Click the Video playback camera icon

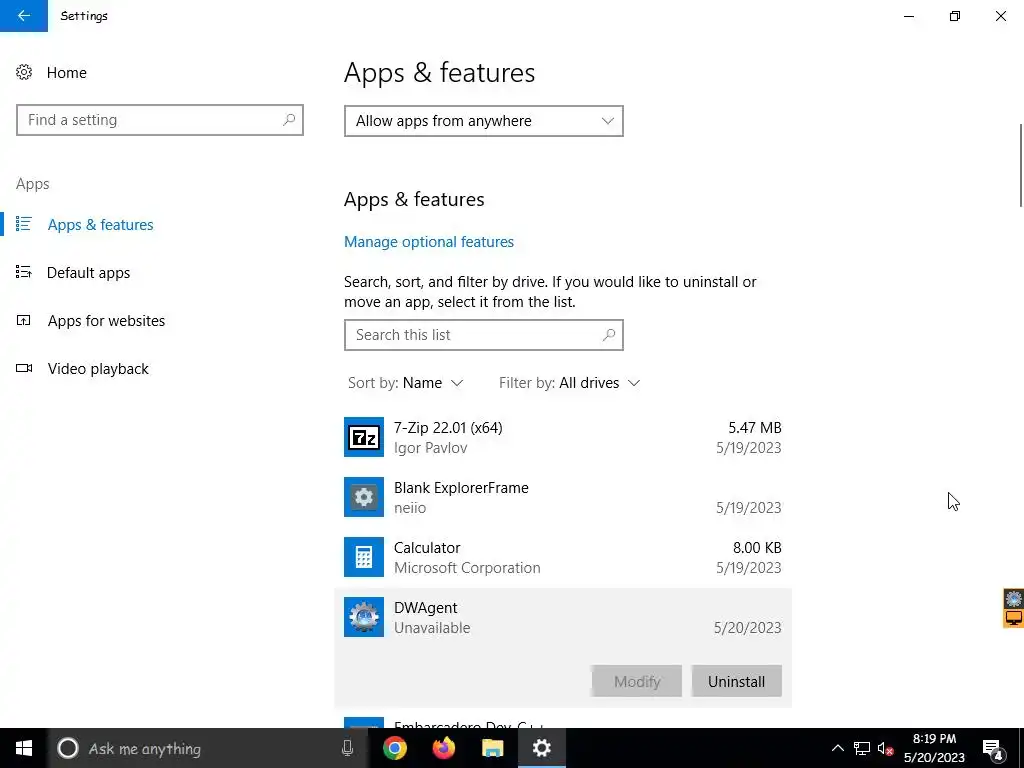pyautogui.click(x=24, y=368)
